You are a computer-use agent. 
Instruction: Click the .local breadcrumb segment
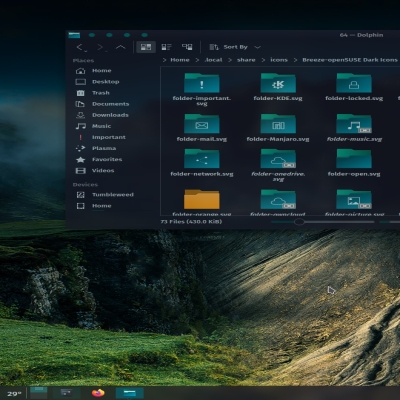pos(213,60)
